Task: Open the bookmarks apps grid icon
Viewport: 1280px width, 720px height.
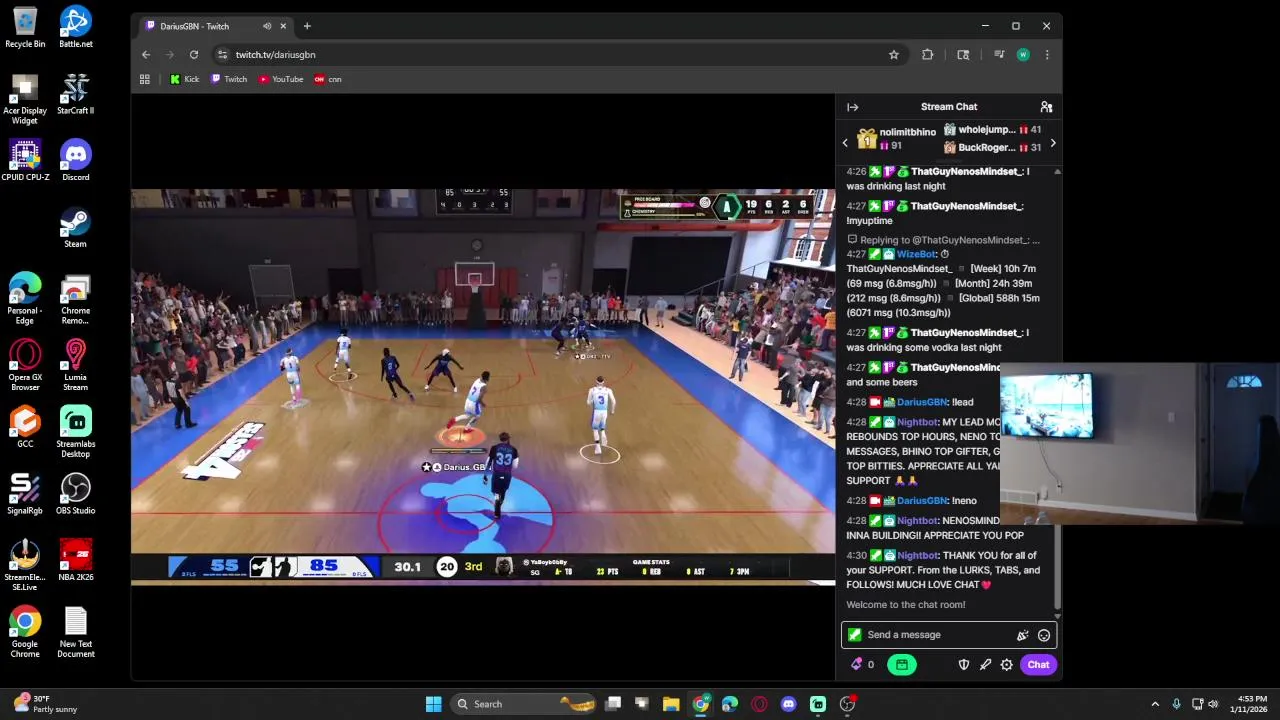Action: click(x=145, y=79)
